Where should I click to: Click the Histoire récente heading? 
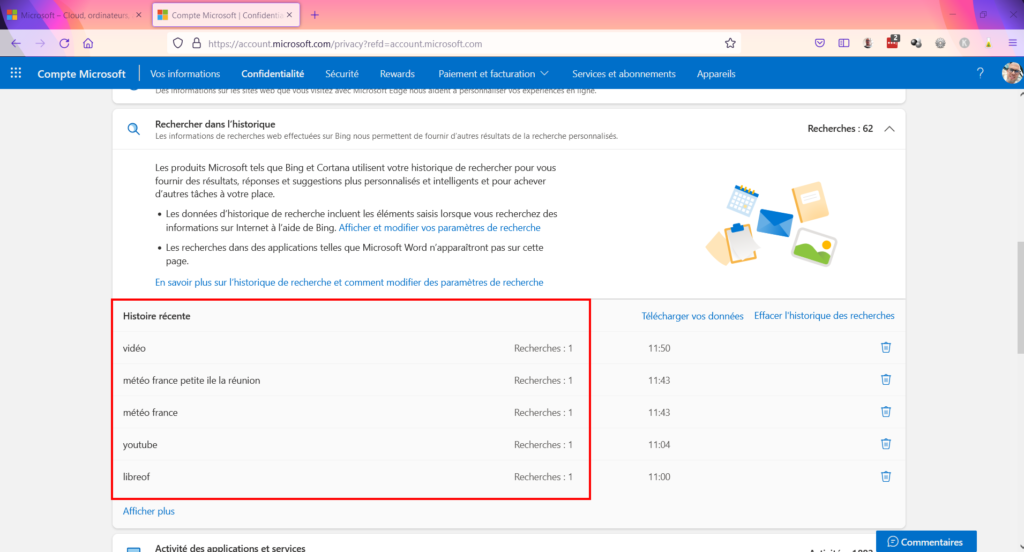pos(157,316)
